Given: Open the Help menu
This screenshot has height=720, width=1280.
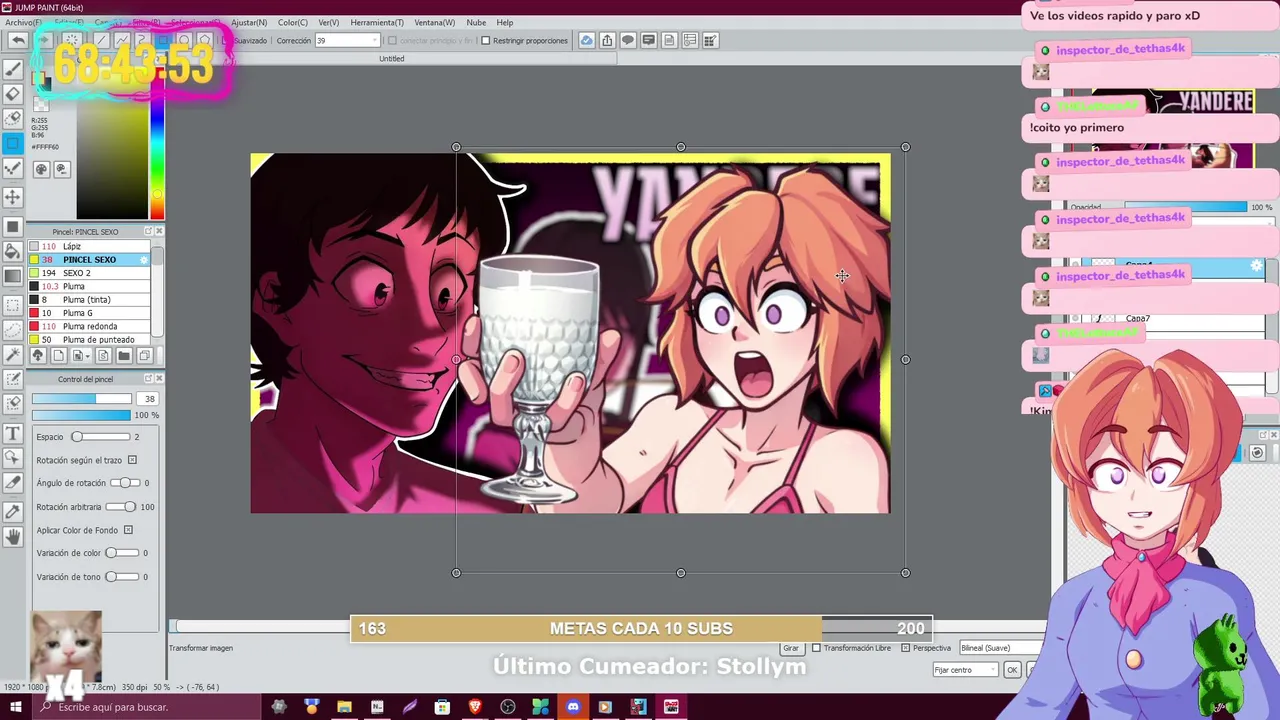Looking at the screenshot, I should tap(505, 22).
